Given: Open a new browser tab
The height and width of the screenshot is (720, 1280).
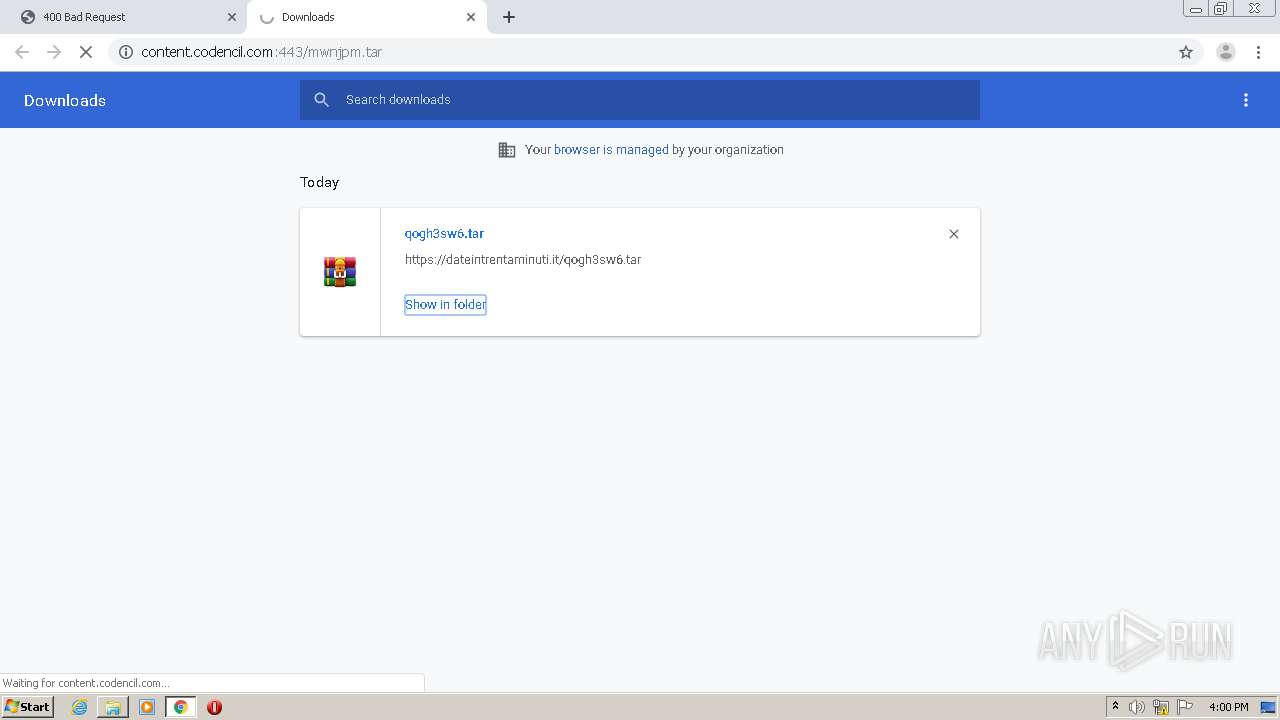Looking at the screenshot, I should click(509, 17).
